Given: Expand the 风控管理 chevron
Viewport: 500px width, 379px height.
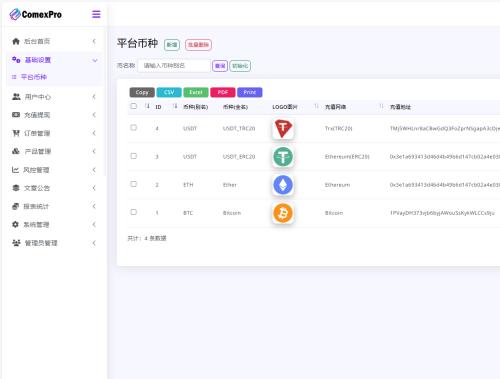Looking at the screenshot, I should click(x=94, y=170).
